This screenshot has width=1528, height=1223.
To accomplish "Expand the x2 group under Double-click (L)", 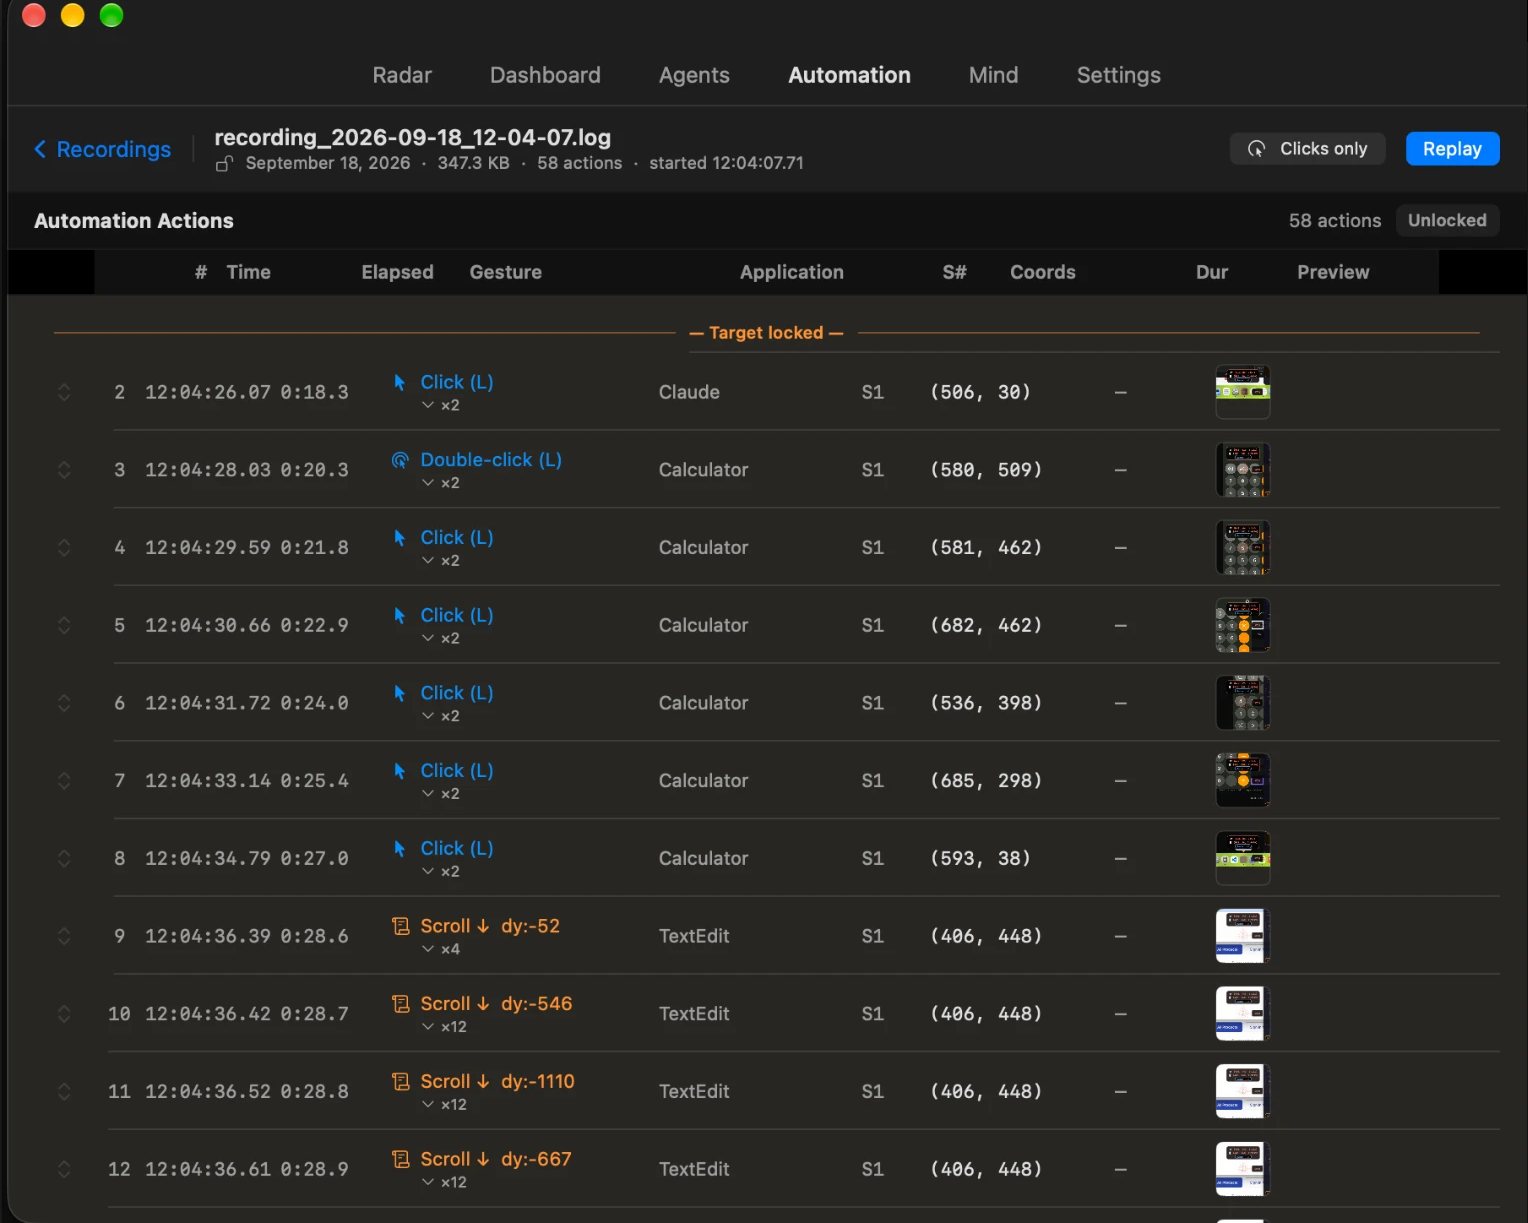I will pyautogui.click(x=440, y=483).
